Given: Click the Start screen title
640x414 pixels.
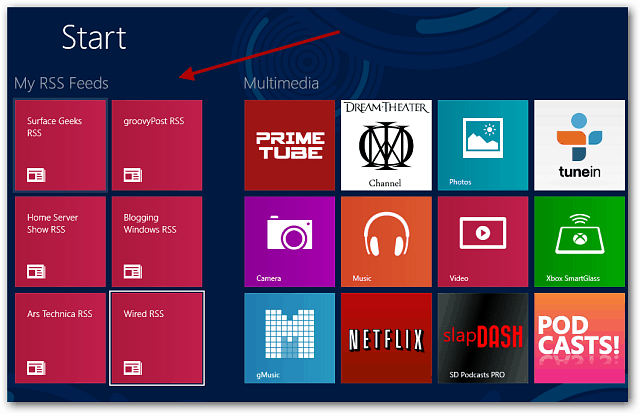Looking at the screenshot, I should click(94, 37).
